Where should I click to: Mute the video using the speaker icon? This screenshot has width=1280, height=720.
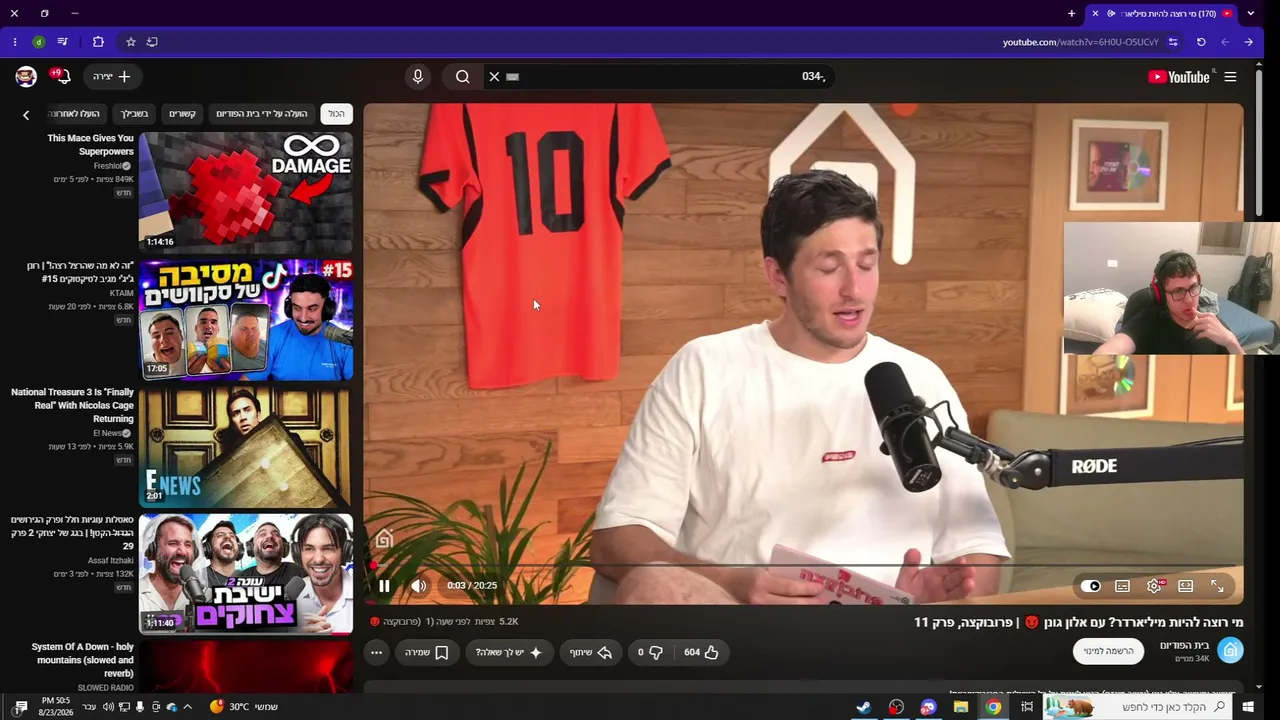(419, 586)
